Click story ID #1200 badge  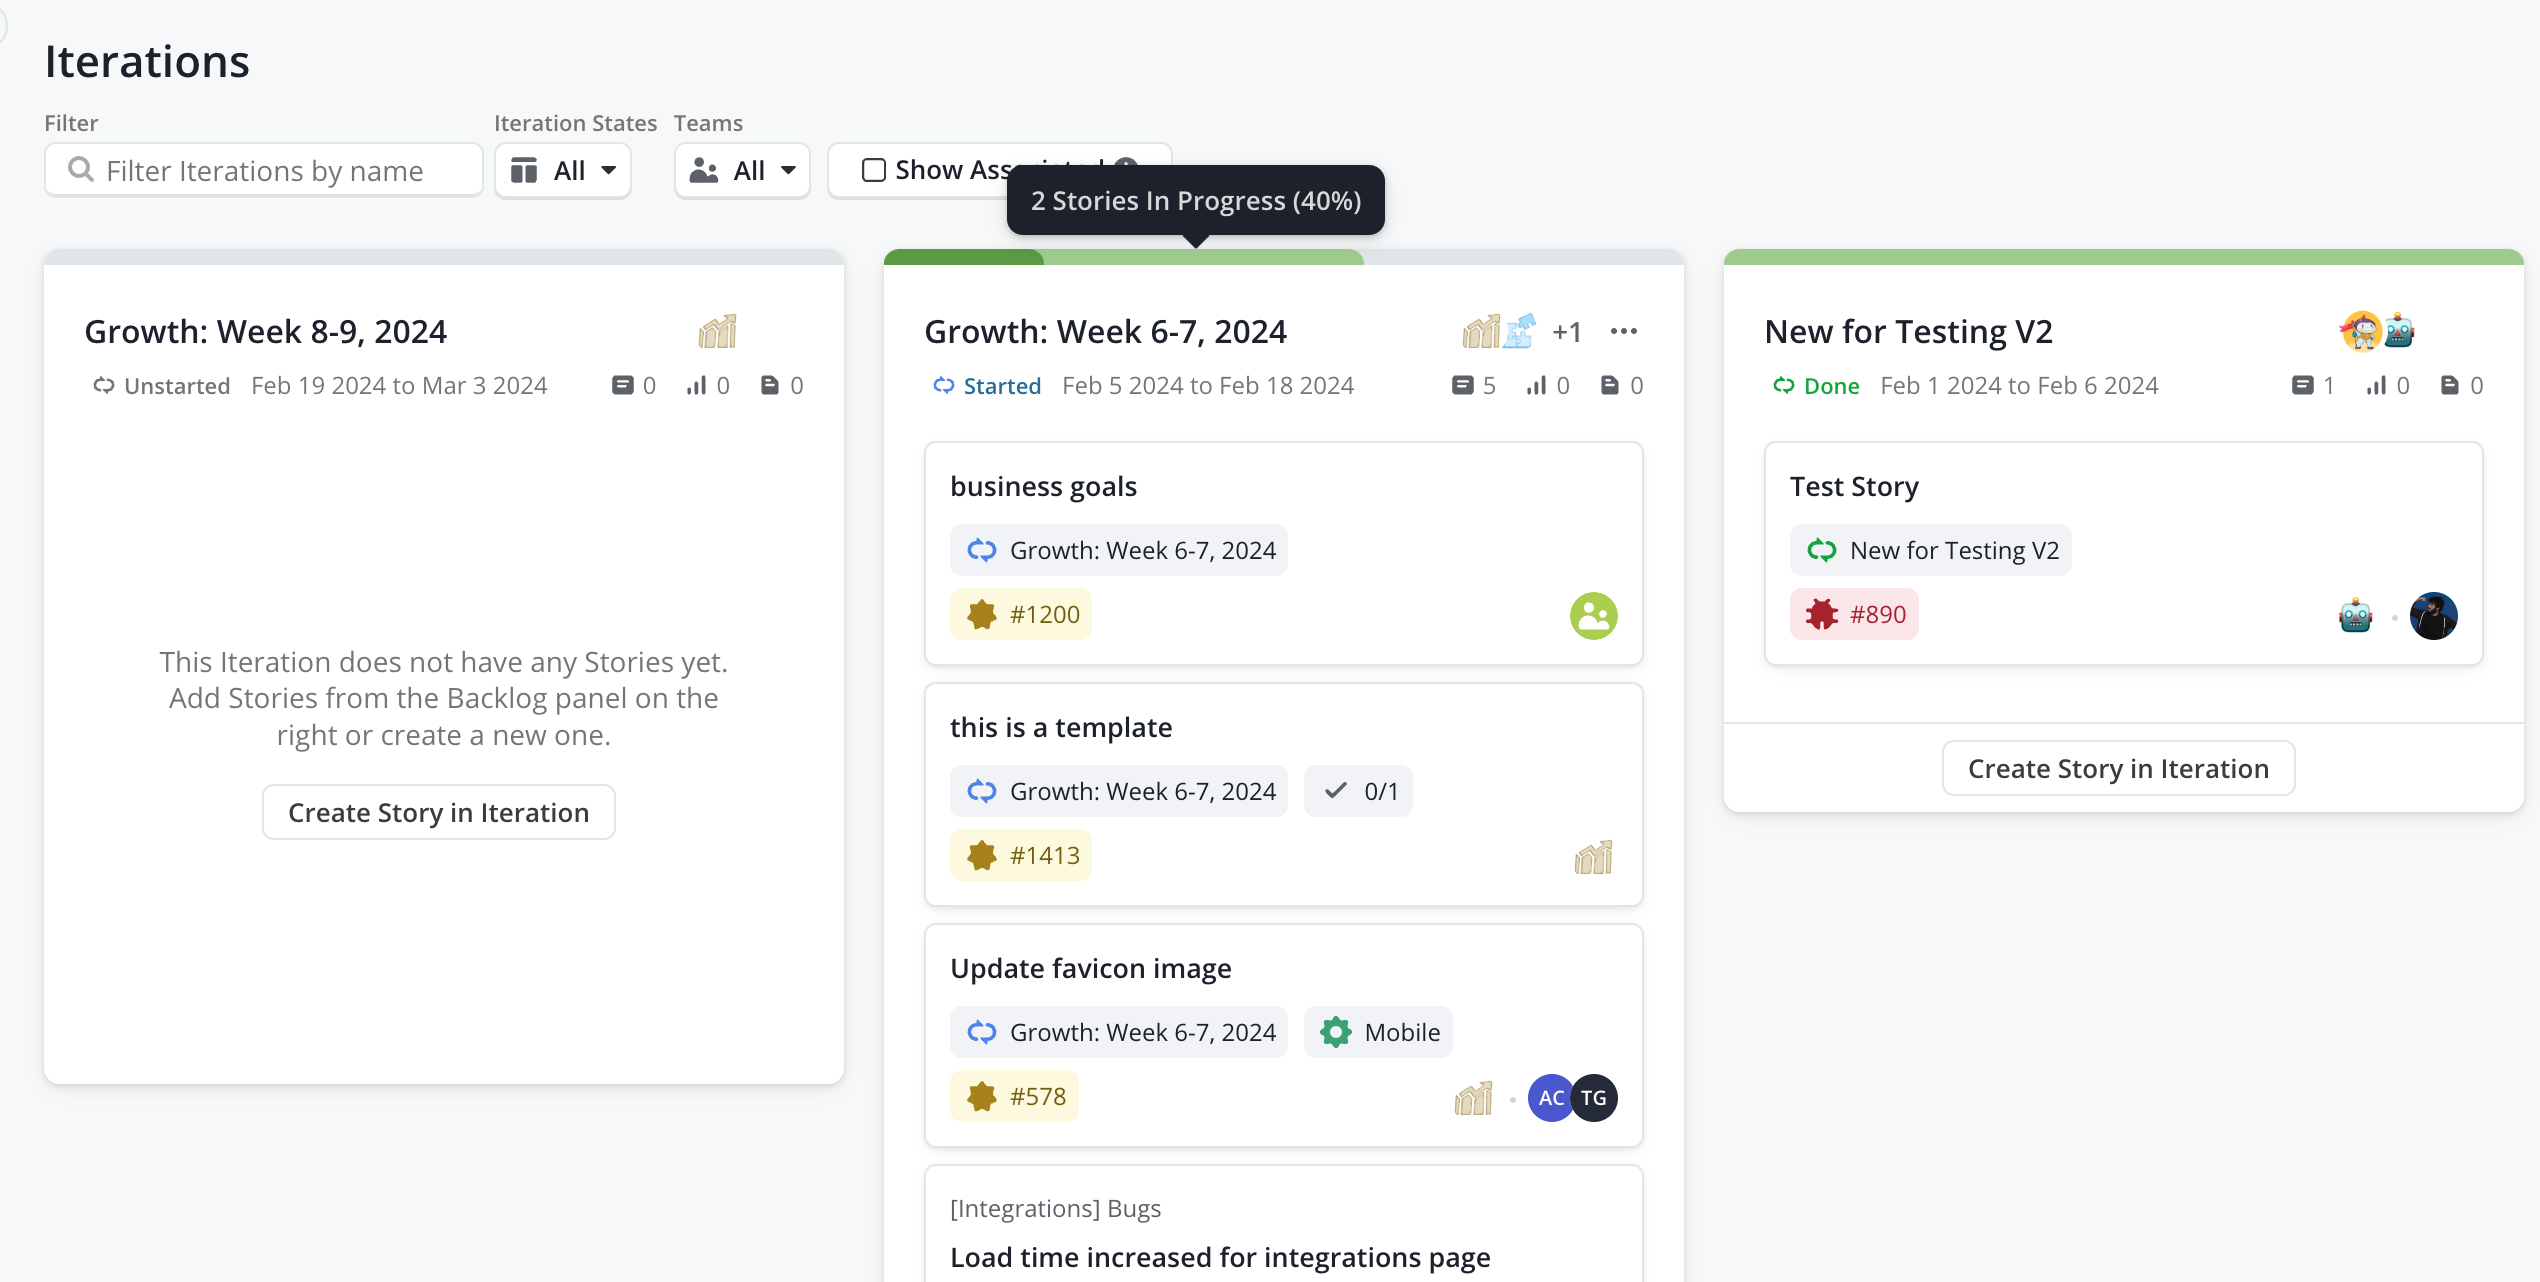point(1021,614)
